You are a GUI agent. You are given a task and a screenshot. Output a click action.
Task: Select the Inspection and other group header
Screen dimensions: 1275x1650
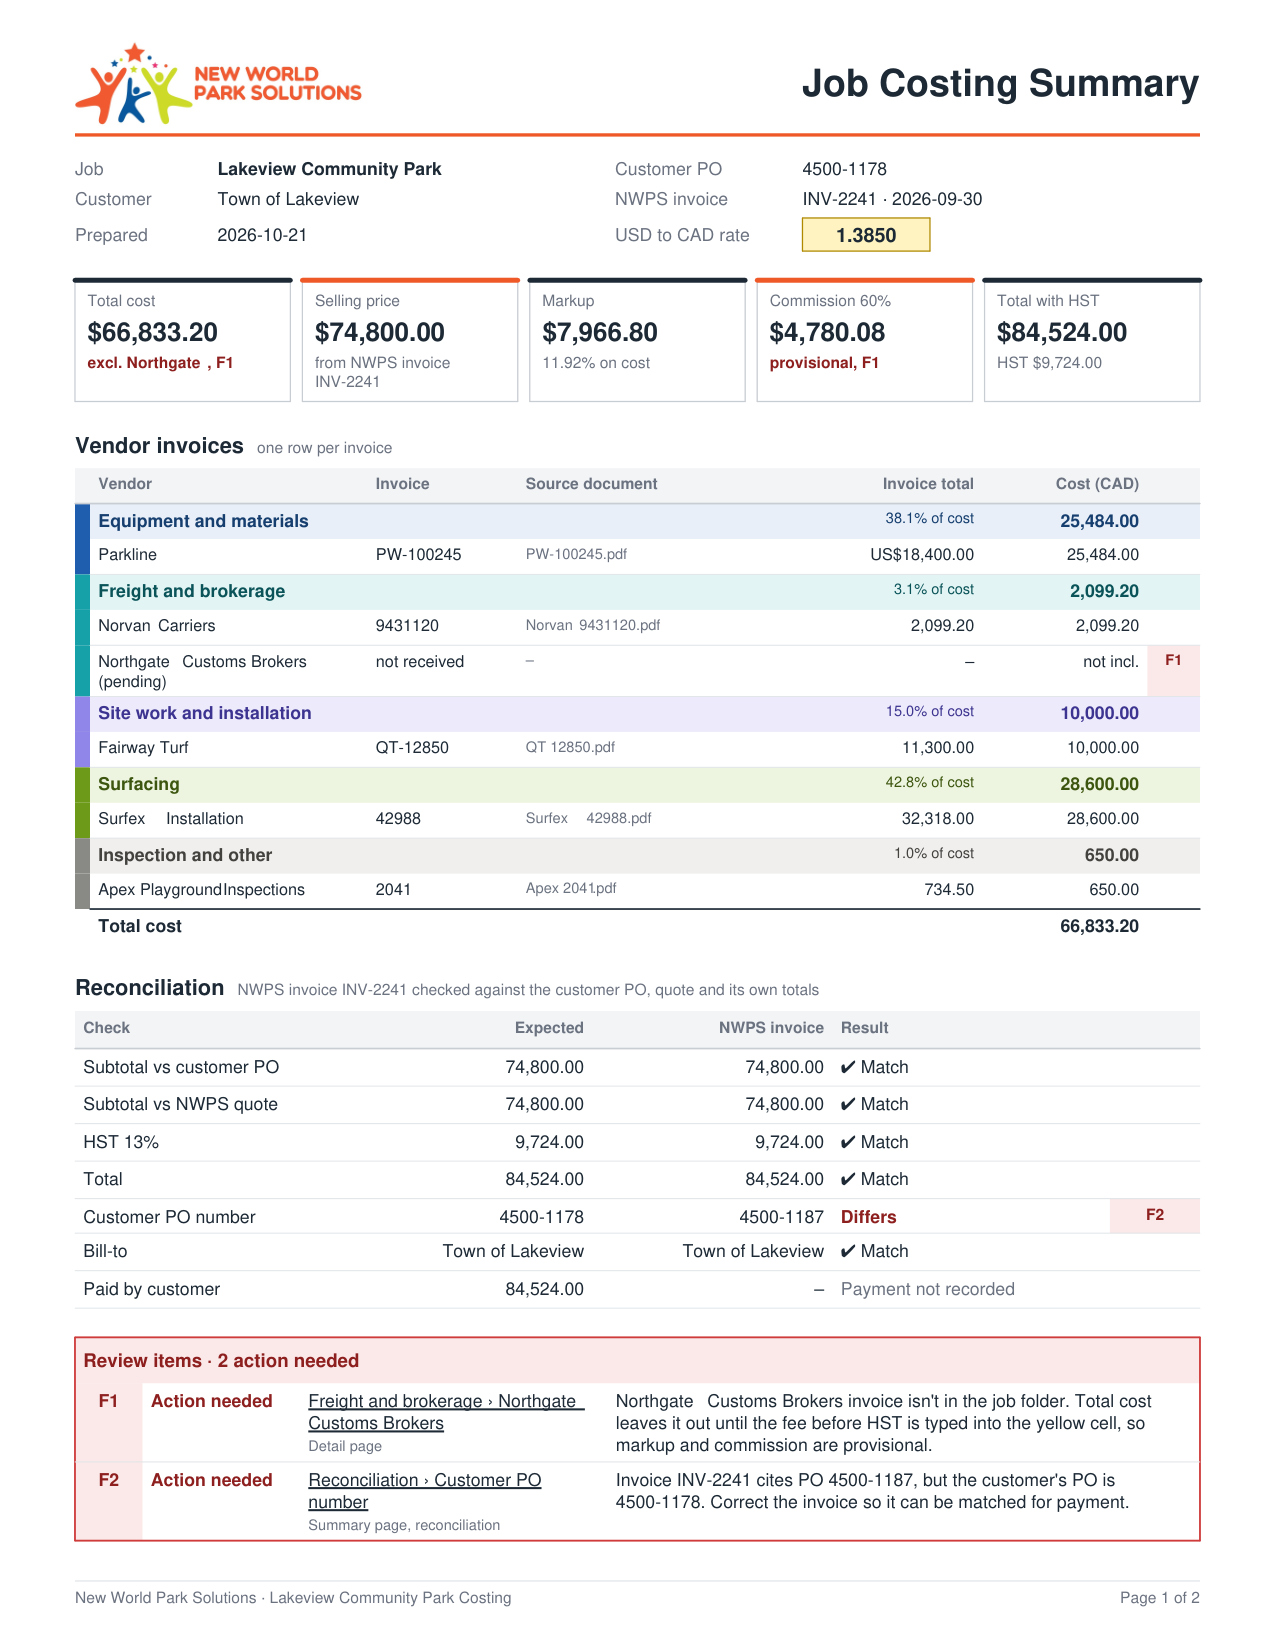pyautogui.click(x=637, y=855)
